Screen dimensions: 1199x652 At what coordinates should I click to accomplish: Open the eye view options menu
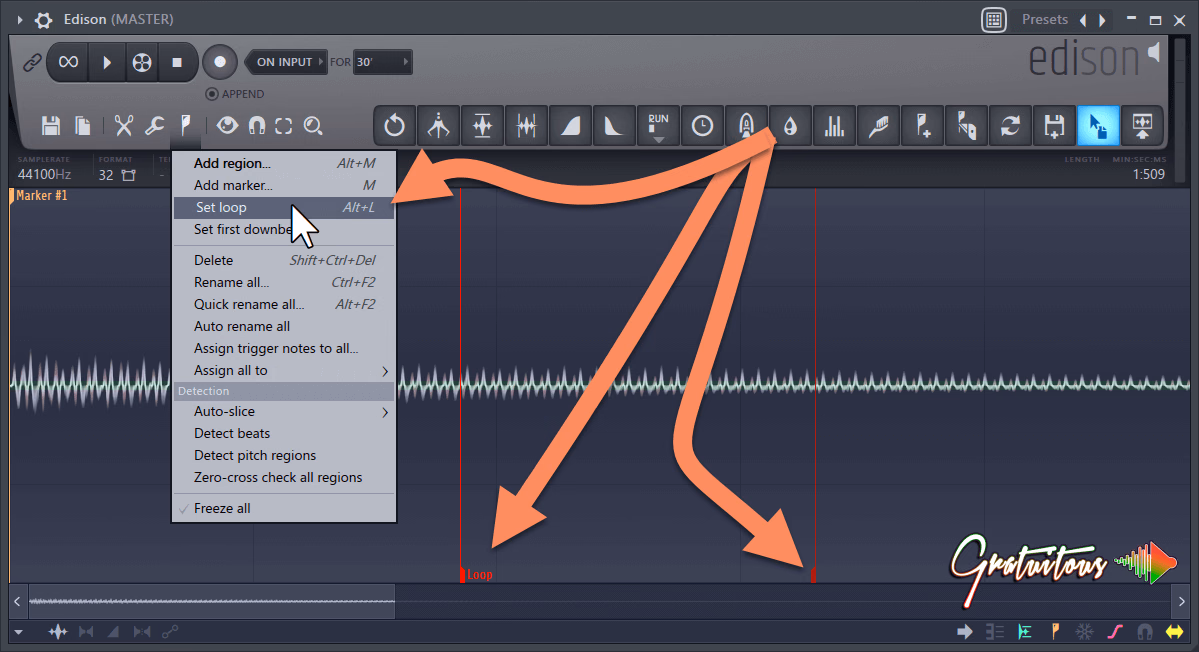[x=227, y=125]
